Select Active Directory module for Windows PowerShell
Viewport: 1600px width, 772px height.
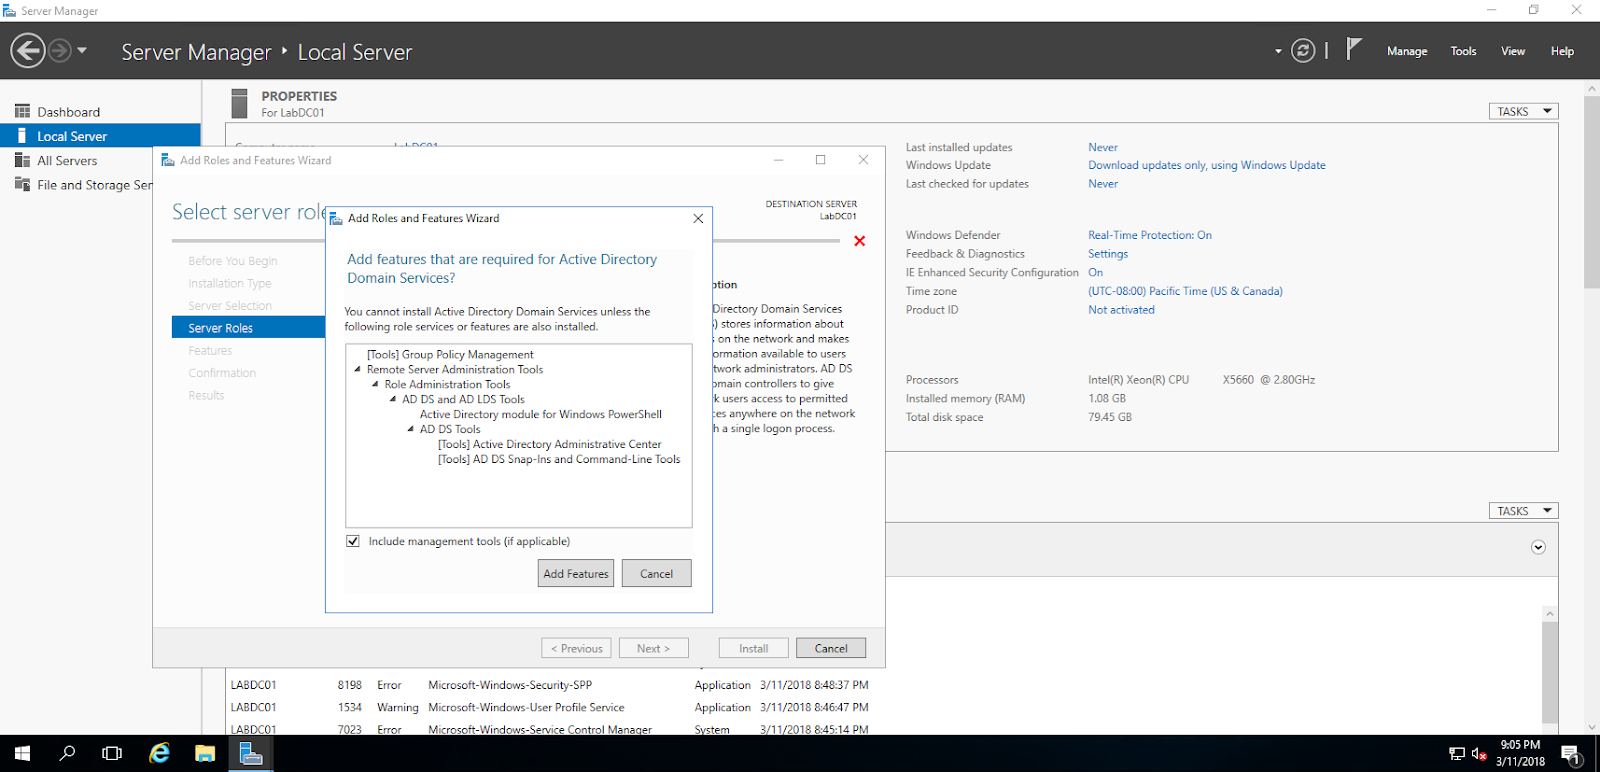541,414
